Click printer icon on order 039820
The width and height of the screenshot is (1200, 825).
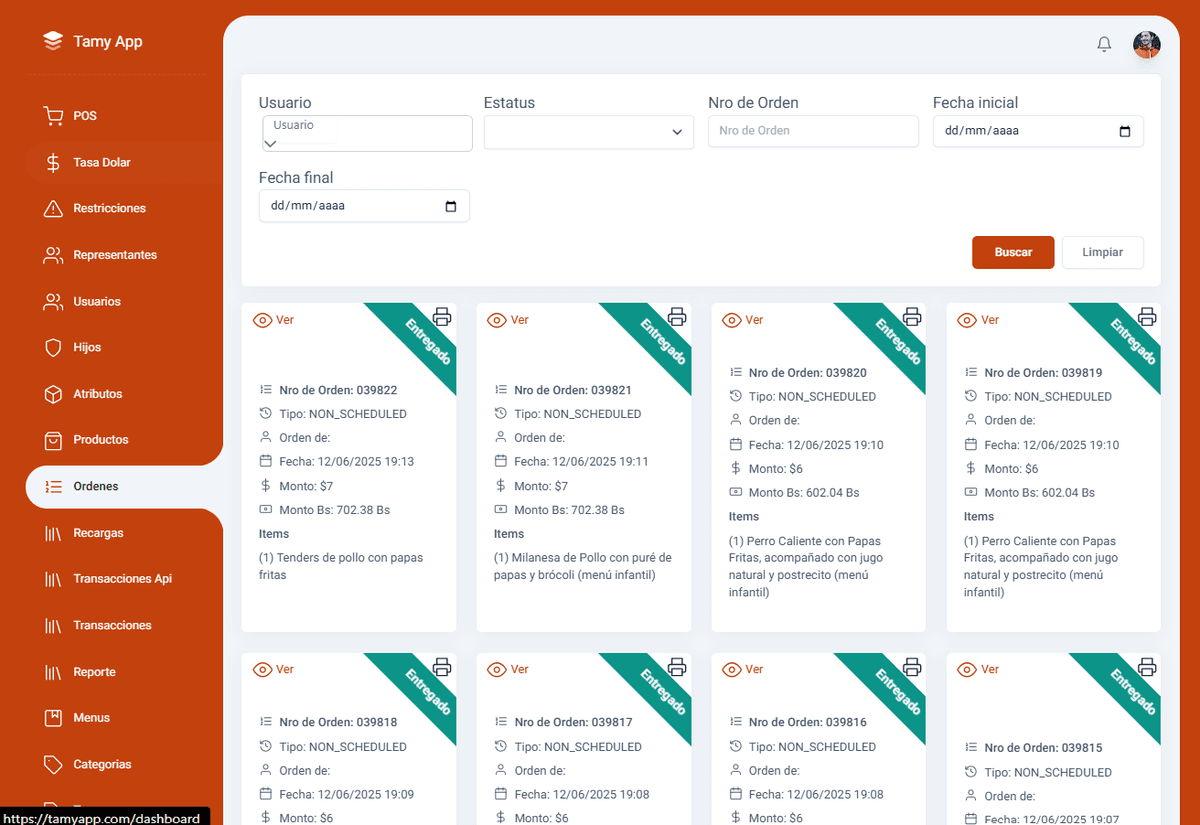click(x=912, y=317)
